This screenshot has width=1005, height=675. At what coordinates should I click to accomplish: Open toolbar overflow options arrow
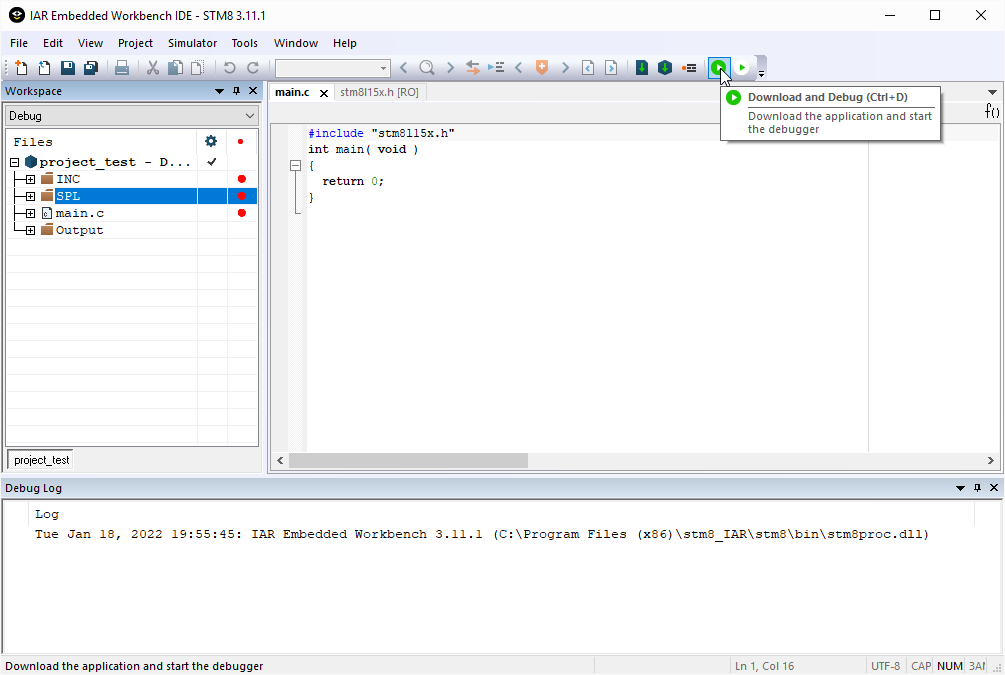[761, 74]
